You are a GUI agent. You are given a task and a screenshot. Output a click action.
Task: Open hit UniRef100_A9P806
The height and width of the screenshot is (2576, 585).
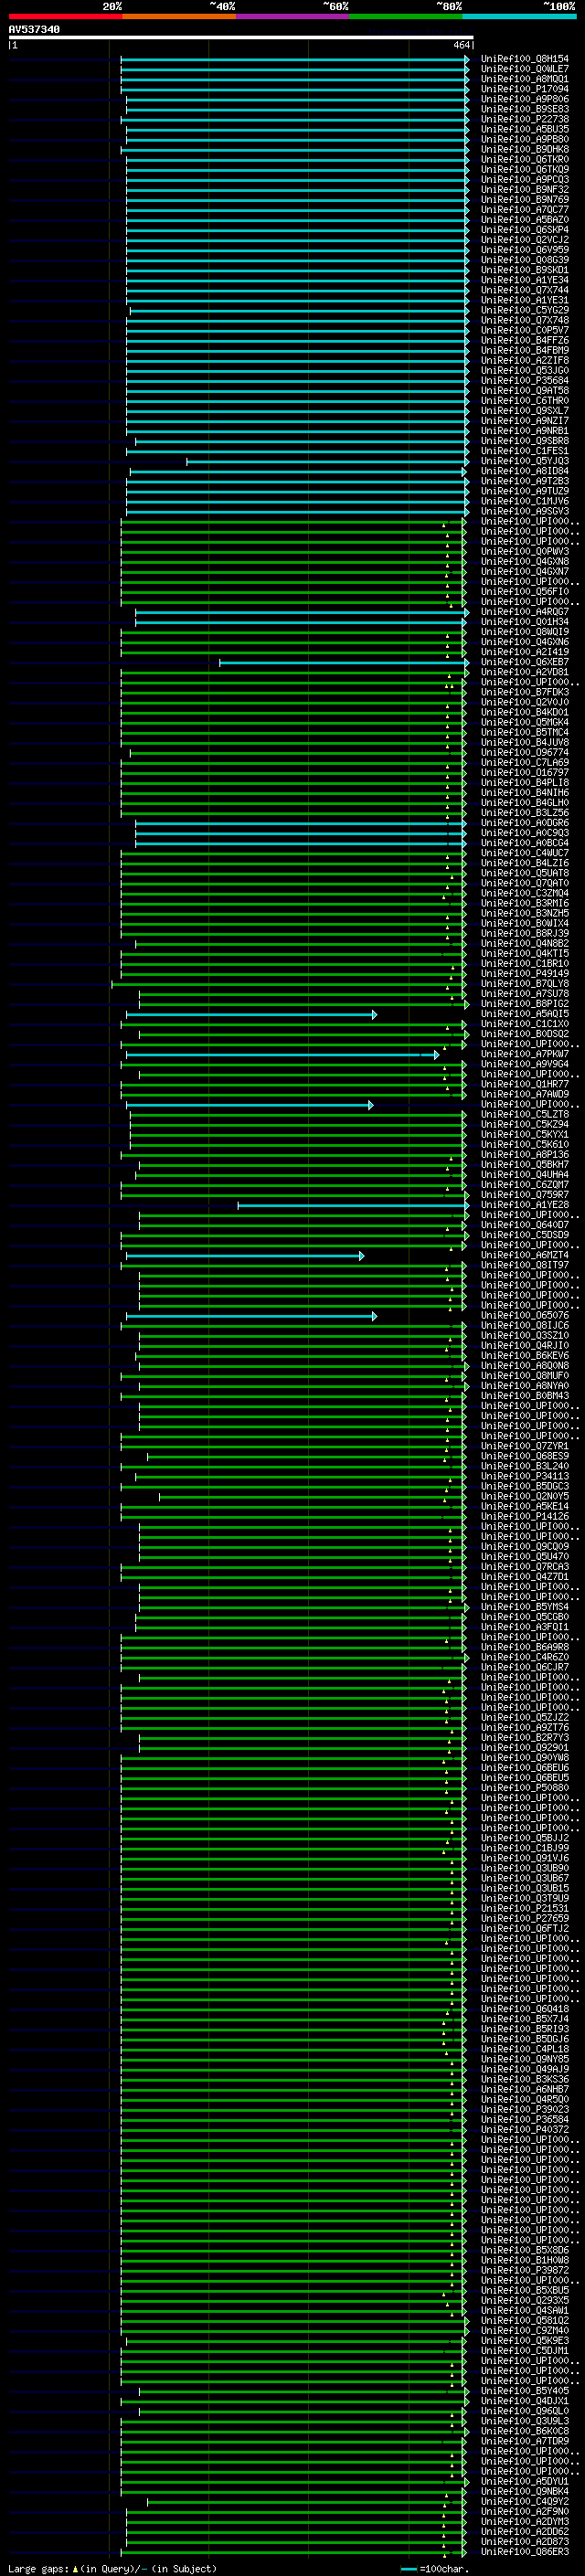tap(524, 99)
